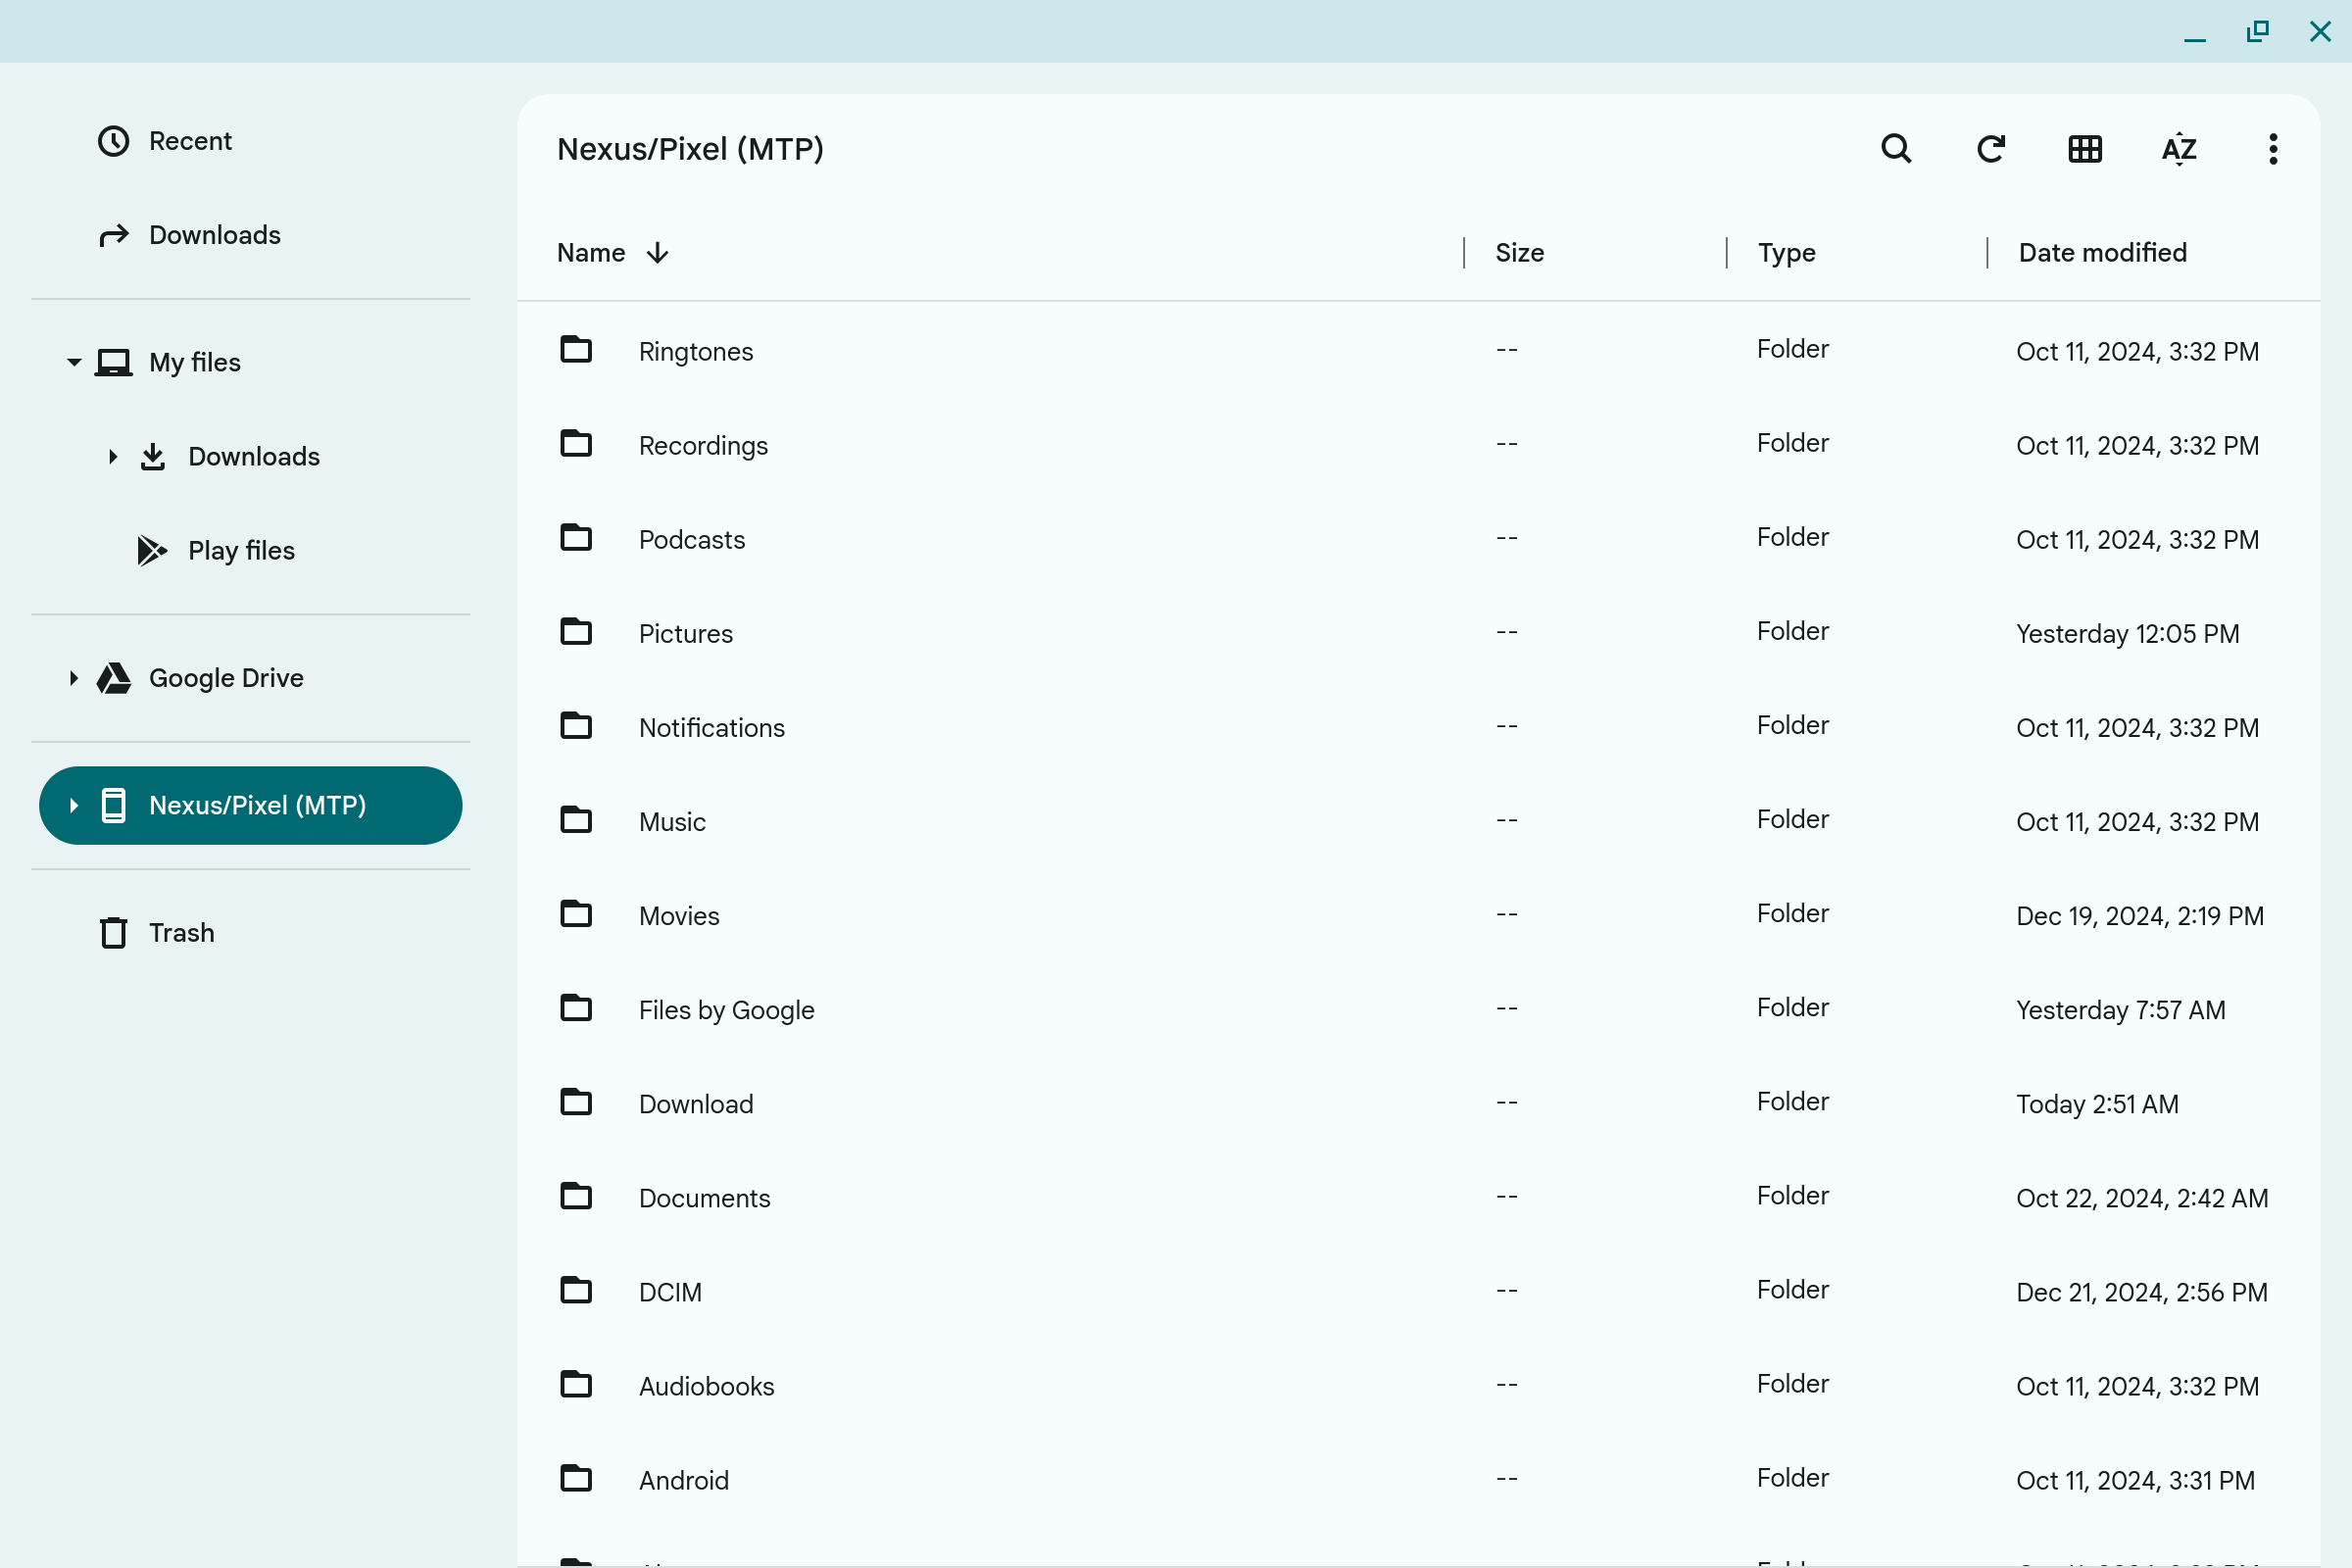Refresh the Nexus/Pixel (MTP) file listing
The height and width of the screenshot is (1568, 2352).
(x=1990, y=148)
